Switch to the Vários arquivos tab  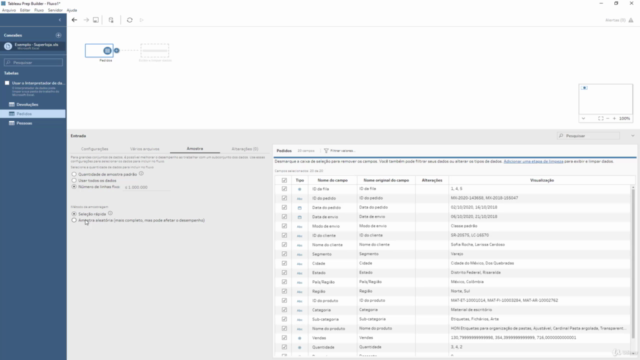[144, 149]
